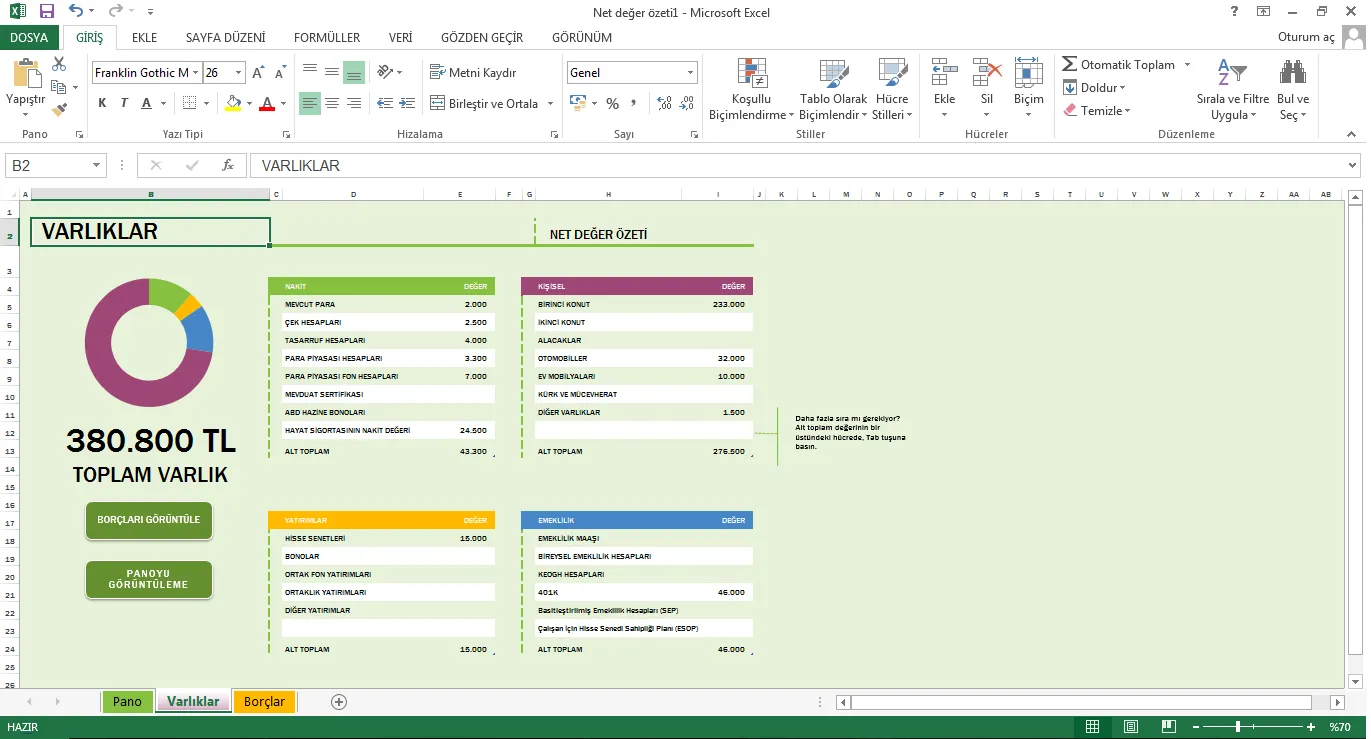Toggle Metni Kaydır wrap text
The width and height of the screenshot is (1371, 739).
point(473,73)
